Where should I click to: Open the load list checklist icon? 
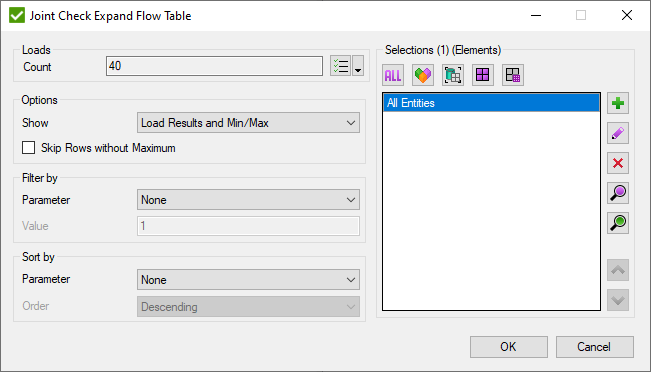[340, 66]
